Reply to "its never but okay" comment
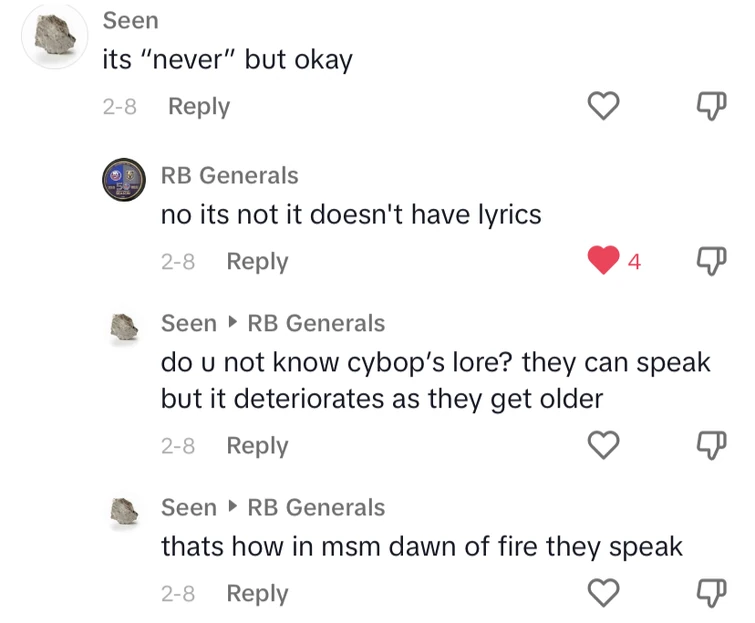Viewport: 755px width, 623px height. tap(198, 106)
